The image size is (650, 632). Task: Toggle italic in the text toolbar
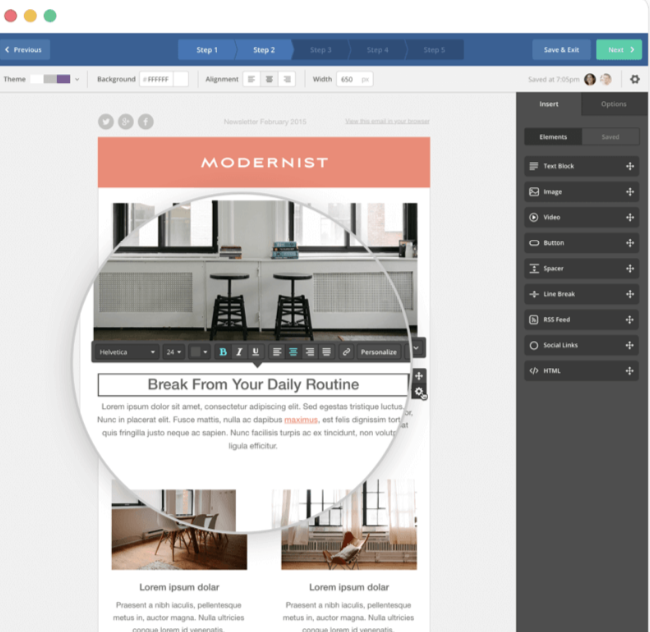click(239, 352)
